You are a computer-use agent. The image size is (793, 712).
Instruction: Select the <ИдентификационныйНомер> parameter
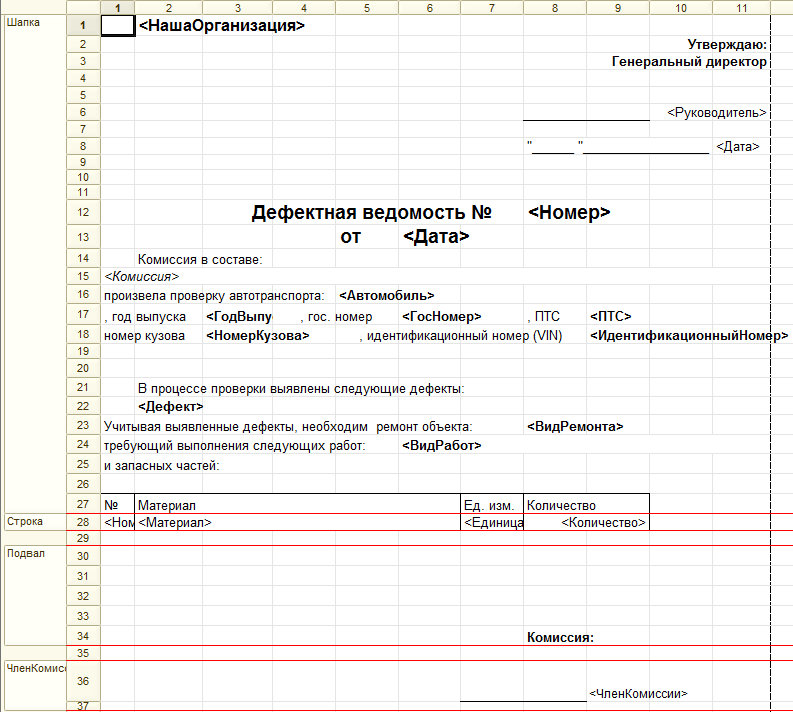pyautogui.click(x=689, y=336)
